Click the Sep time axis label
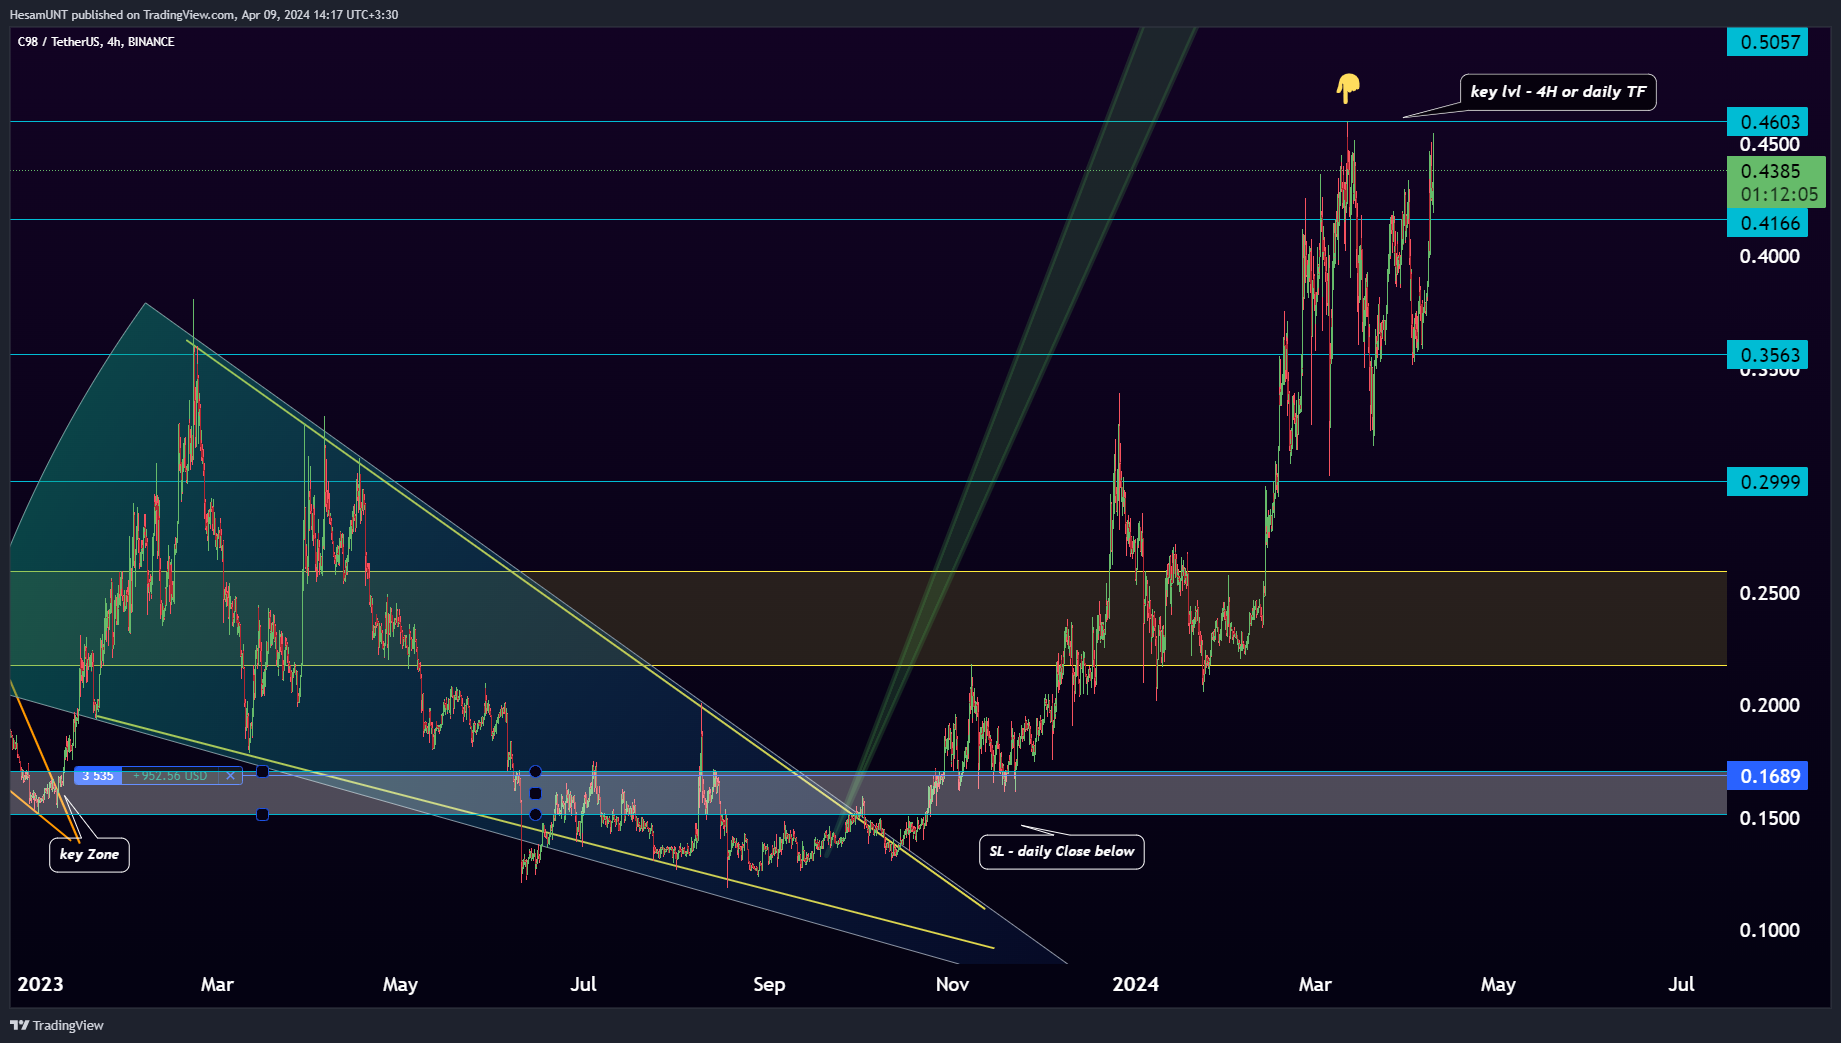Image resolution: width=1841 pixels, height=1043 pixels. (769, 984)
